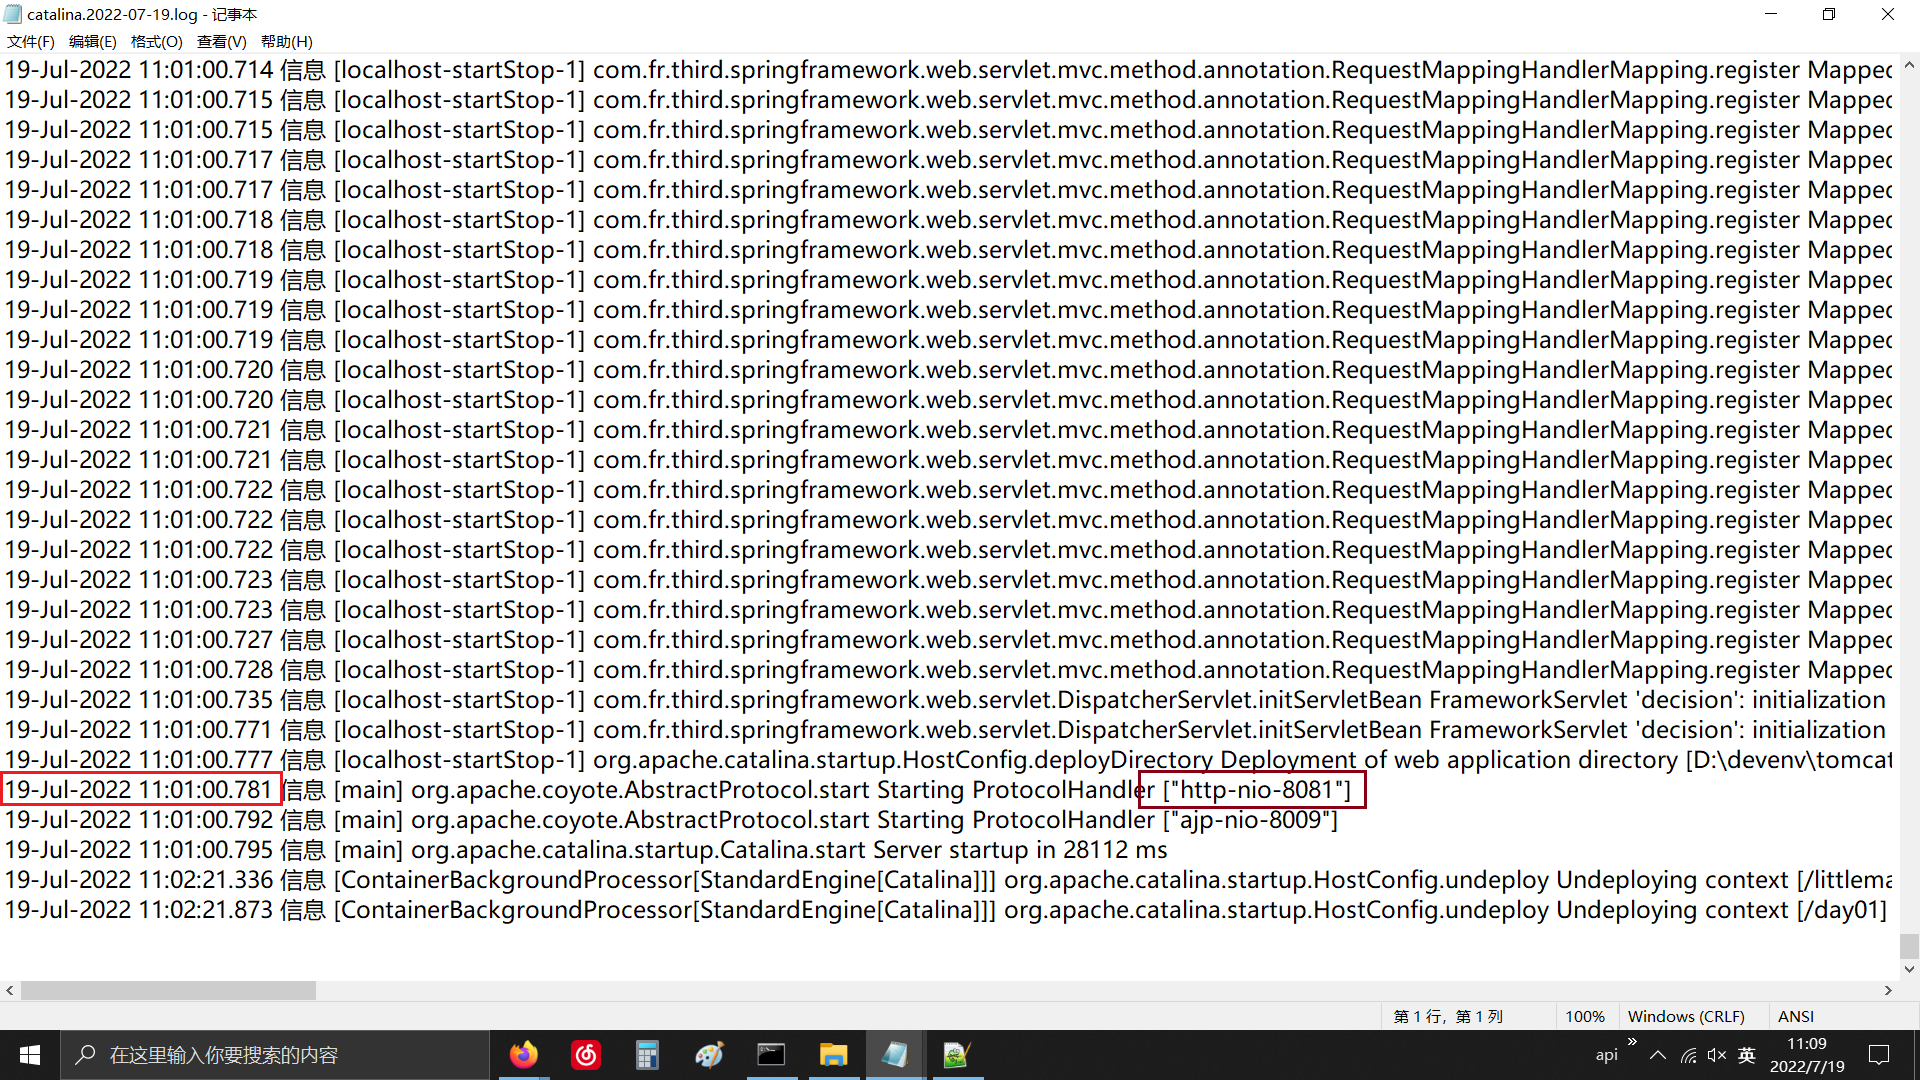Switch to the Notepad taskbar icon
1920x1080 pixels.
pyautogui.click(x=895, y=1055)
